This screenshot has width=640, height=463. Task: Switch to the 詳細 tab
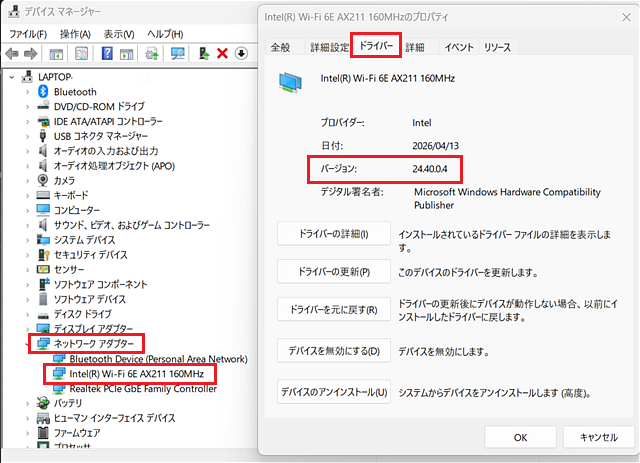(415, 47)
